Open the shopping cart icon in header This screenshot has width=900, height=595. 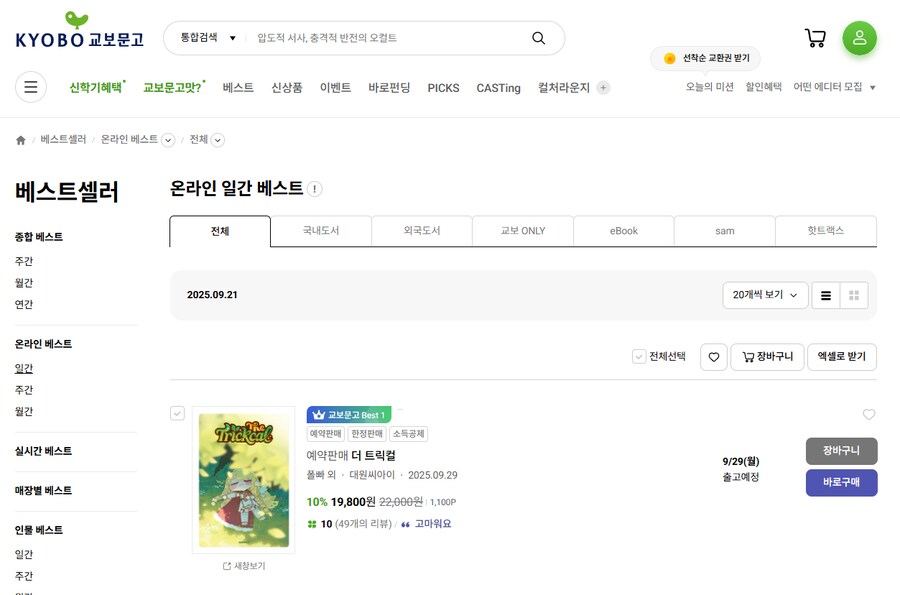[815, 38]
